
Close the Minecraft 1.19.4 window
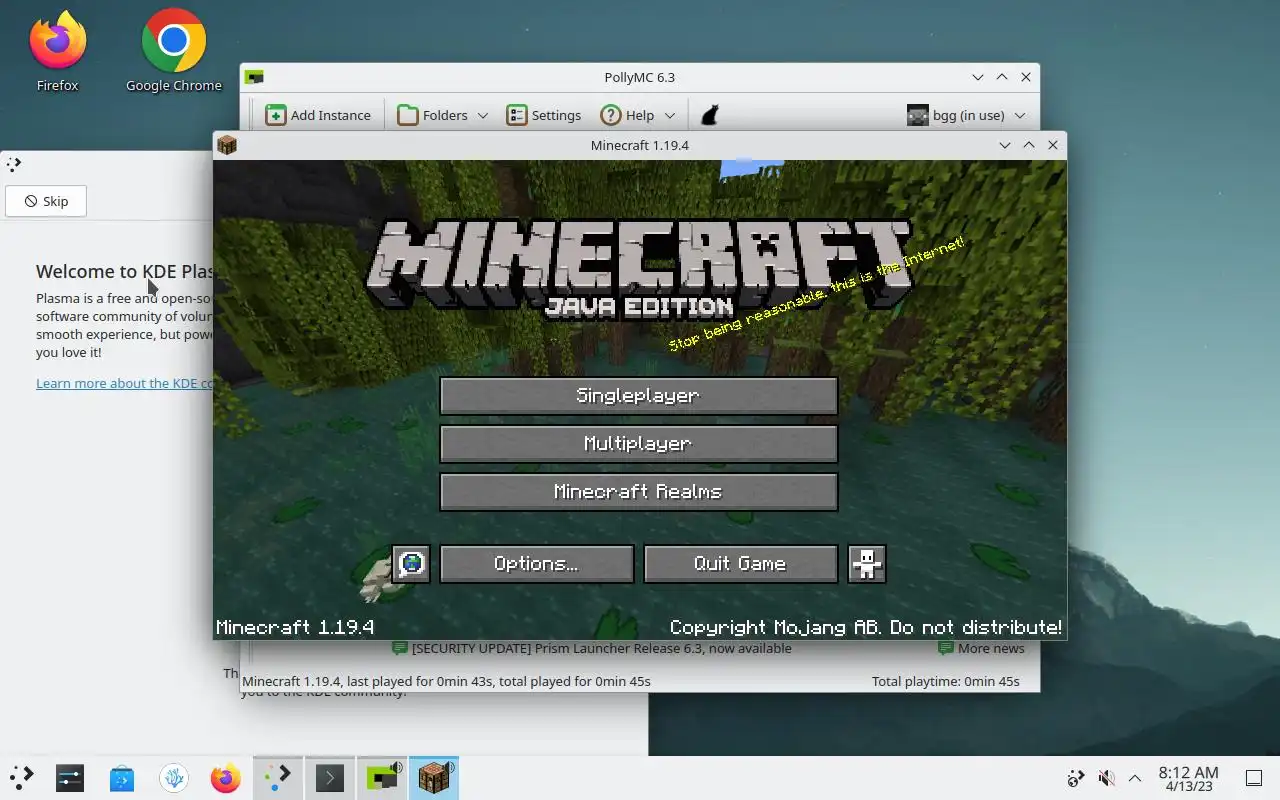click(x=1053, y=145)
